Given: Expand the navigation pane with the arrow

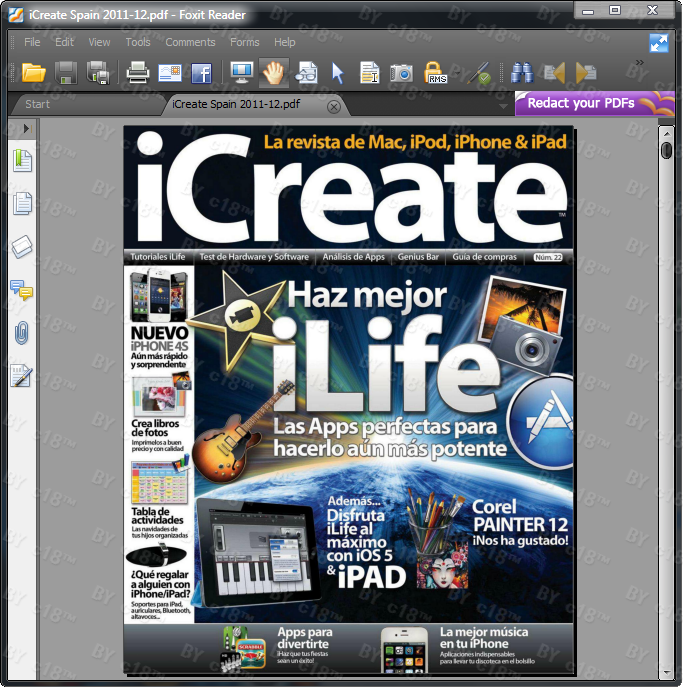Looking at the screenshot, I should tap(26, 129).
